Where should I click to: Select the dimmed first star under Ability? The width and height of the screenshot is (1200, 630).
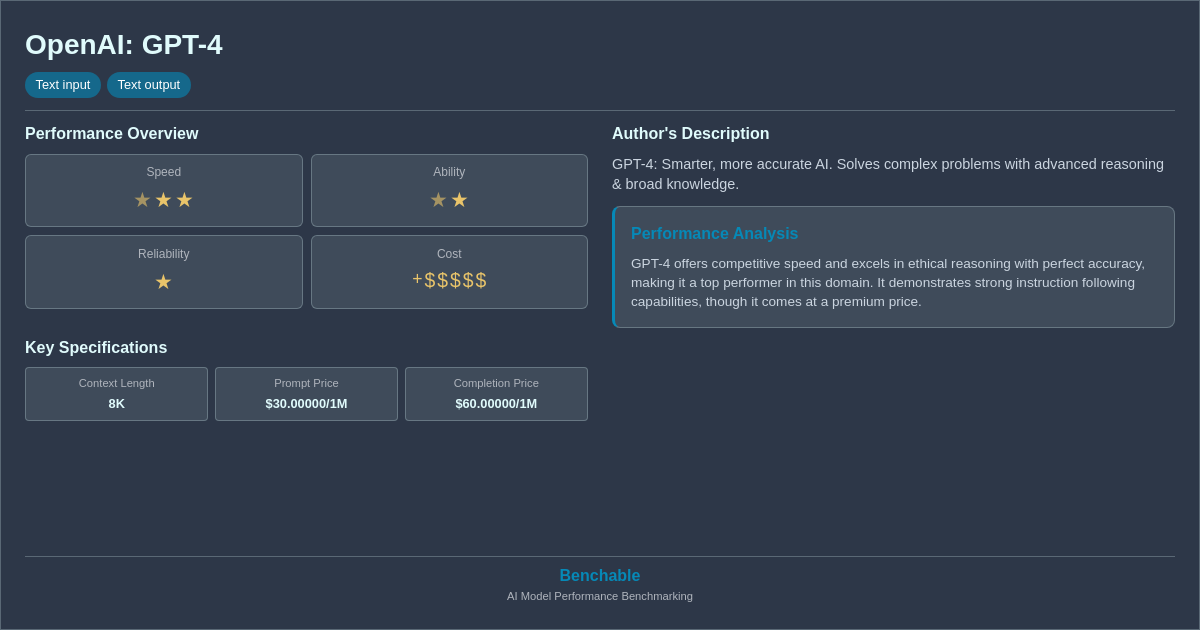tap(438, 200)
